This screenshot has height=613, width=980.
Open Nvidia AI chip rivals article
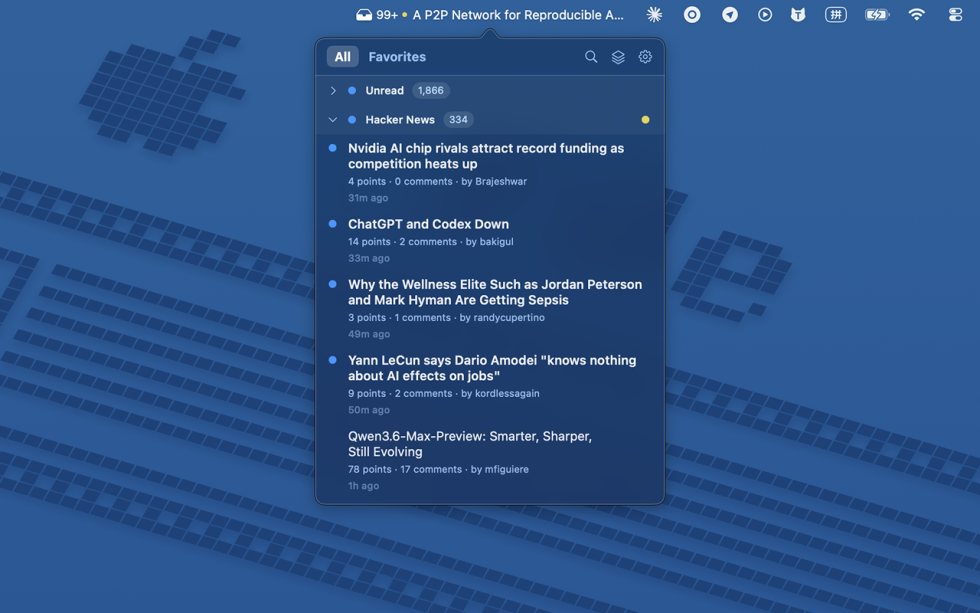point(486,156)
